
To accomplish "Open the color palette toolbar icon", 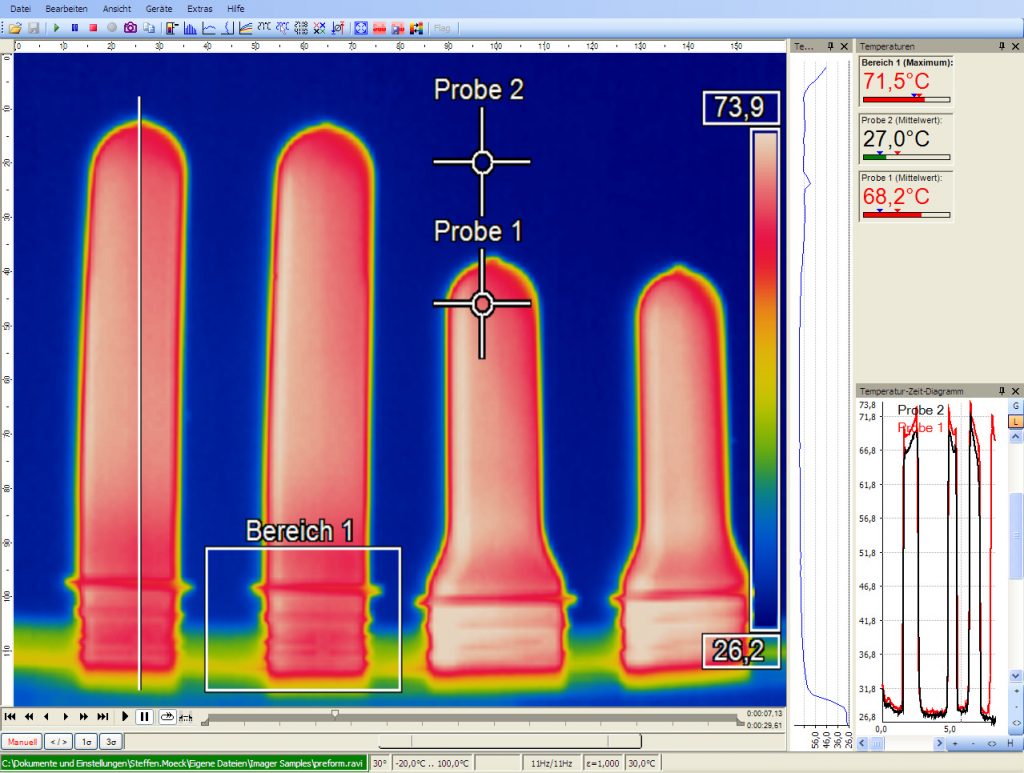I will [x=416, y=28].
